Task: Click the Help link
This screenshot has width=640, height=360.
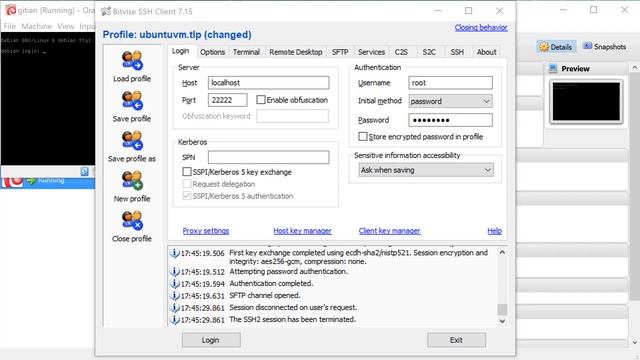Action: pos(494,231)
